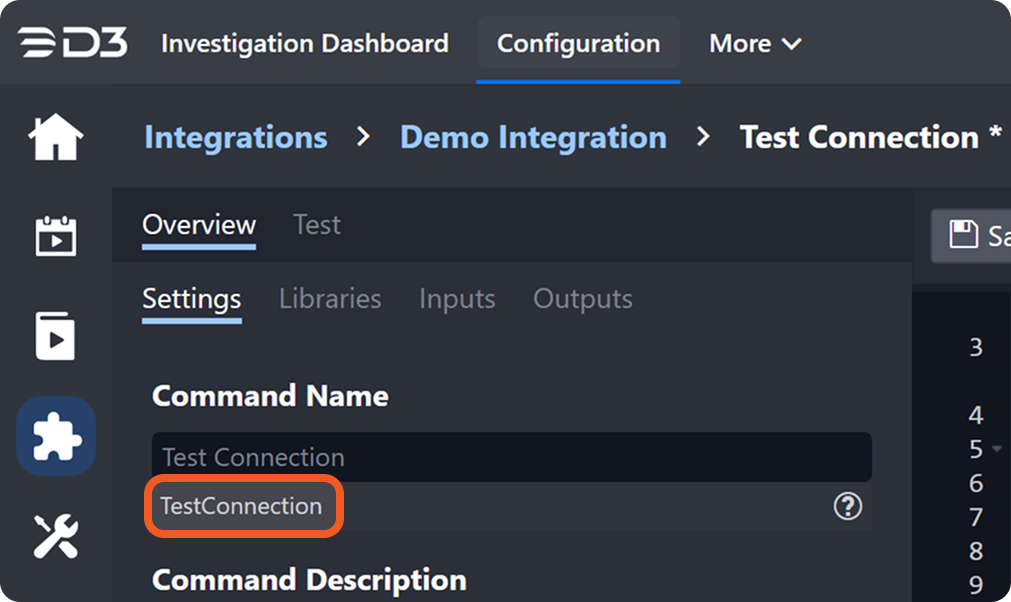Collapse the code fold arrow at line 5
This screenshot has height=602, width=1011.
997,449
